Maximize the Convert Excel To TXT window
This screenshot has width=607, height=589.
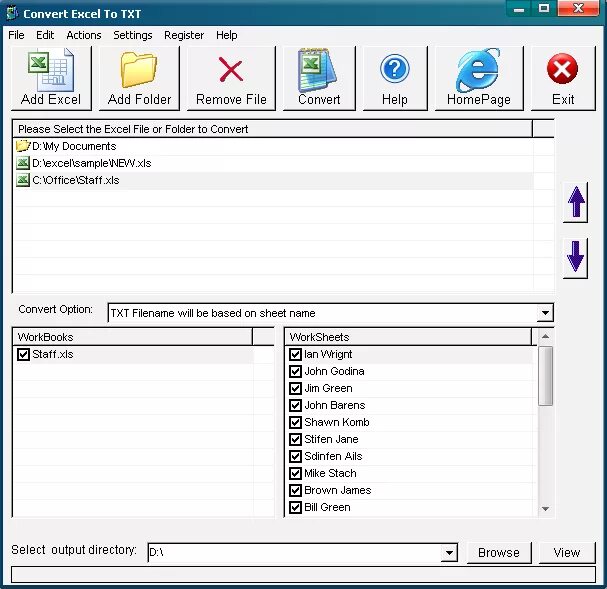(x=544, y=9)
